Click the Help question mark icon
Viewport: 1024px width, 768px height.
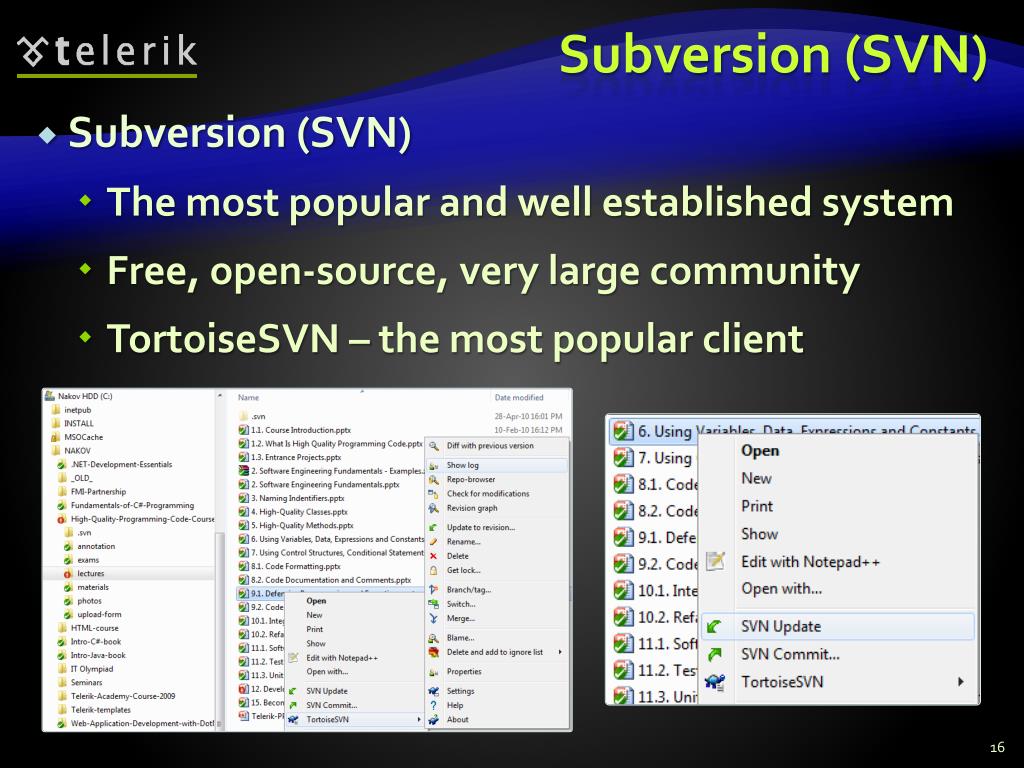point(434,706)
